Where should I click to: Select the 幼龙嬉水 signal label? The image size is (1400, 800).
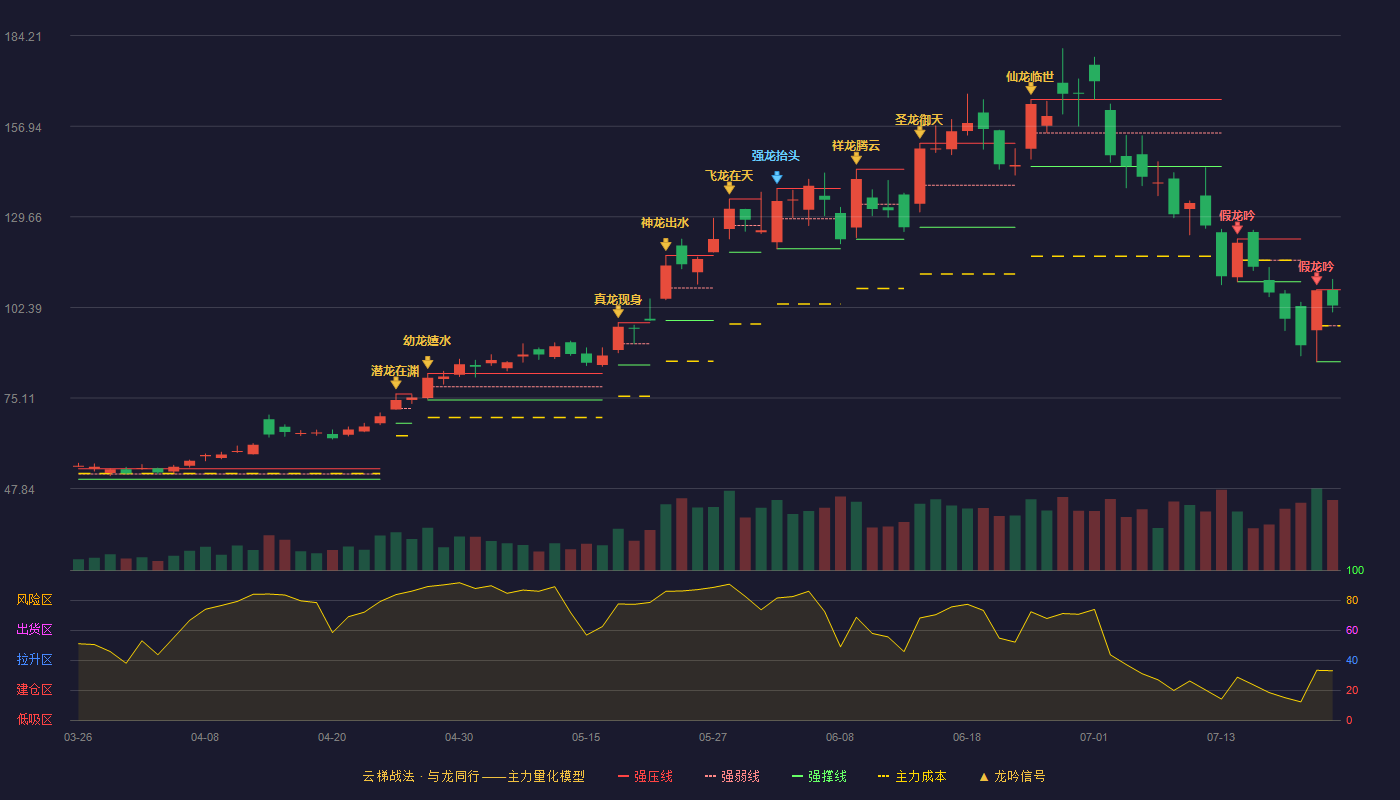427,341
